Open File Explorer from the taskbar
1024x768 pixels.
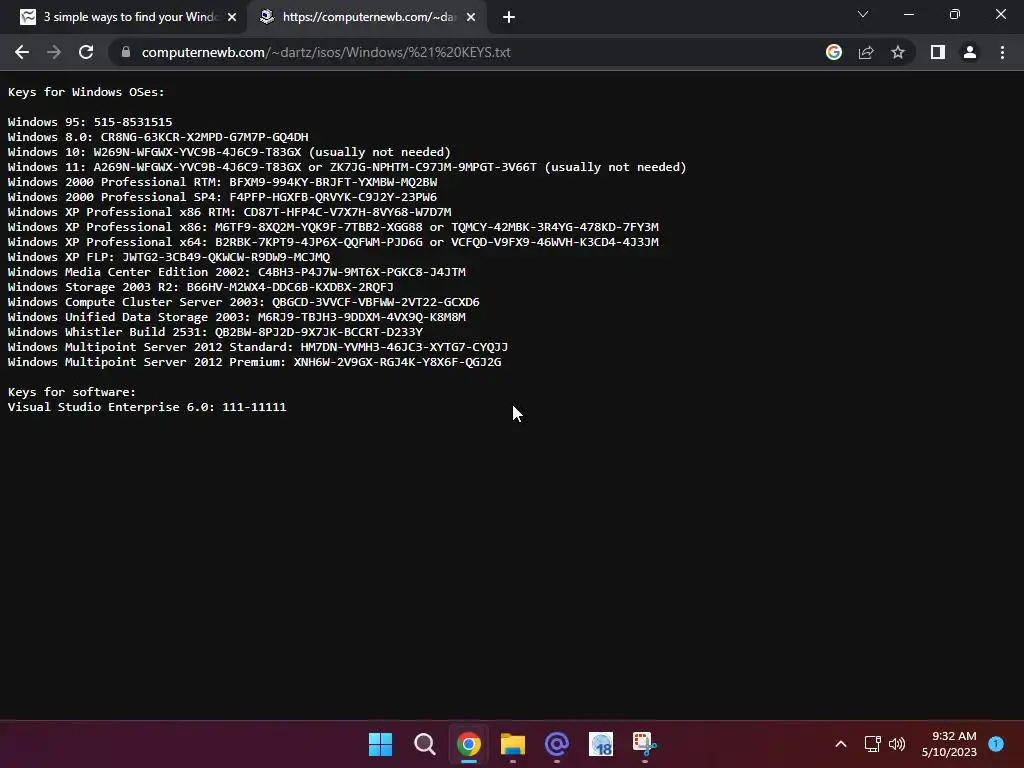tap(513, 744)
